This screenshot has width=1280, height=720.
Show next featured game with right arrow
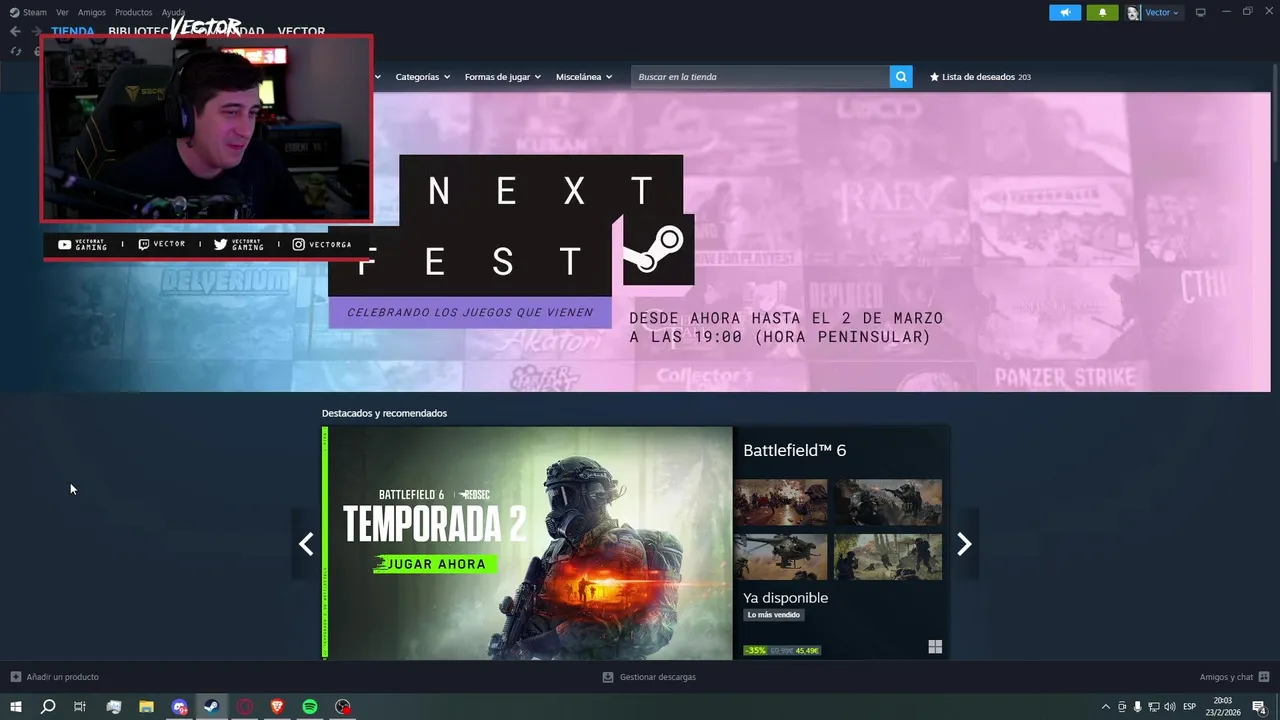(x=964, y=543)
